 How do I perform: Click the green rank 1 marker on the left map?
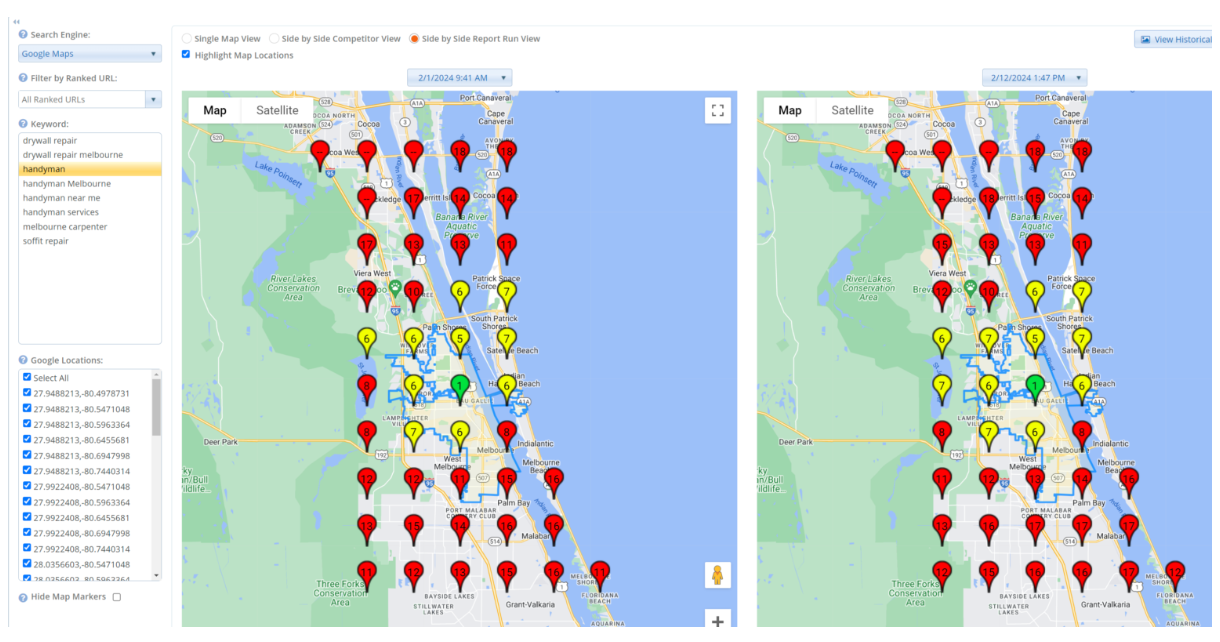pyautogui.click(x=459, y=385)
